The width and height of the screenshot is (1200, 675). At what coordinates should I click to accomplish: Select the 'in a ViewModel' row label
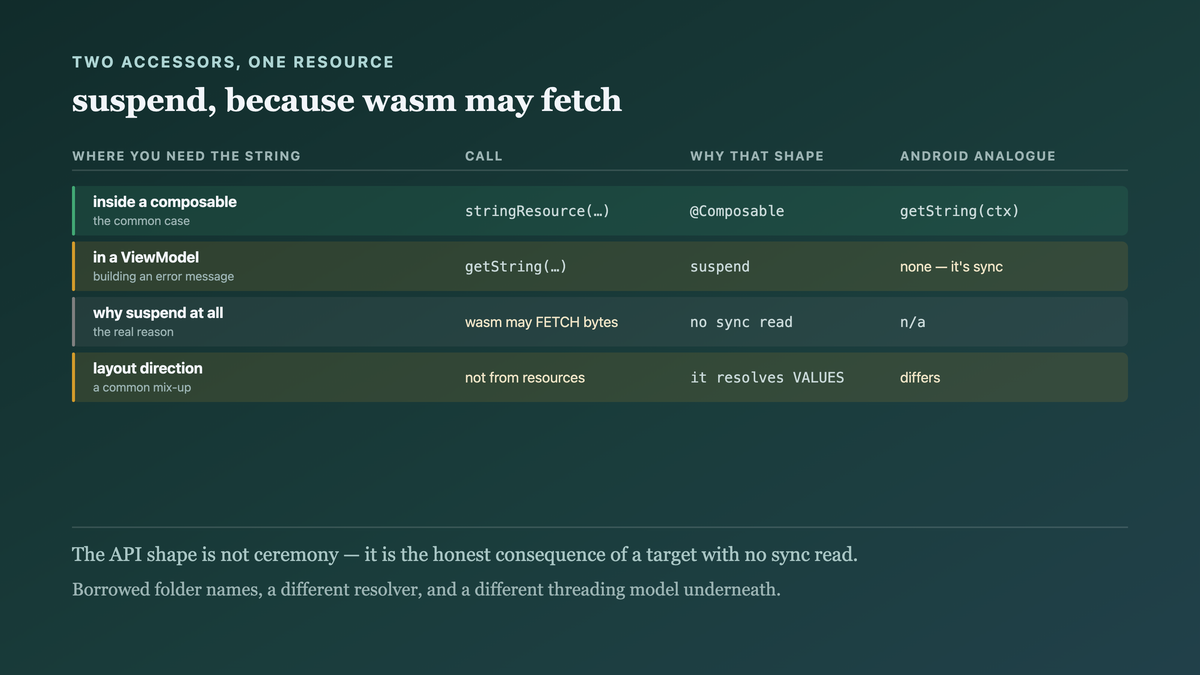point(146,257)
